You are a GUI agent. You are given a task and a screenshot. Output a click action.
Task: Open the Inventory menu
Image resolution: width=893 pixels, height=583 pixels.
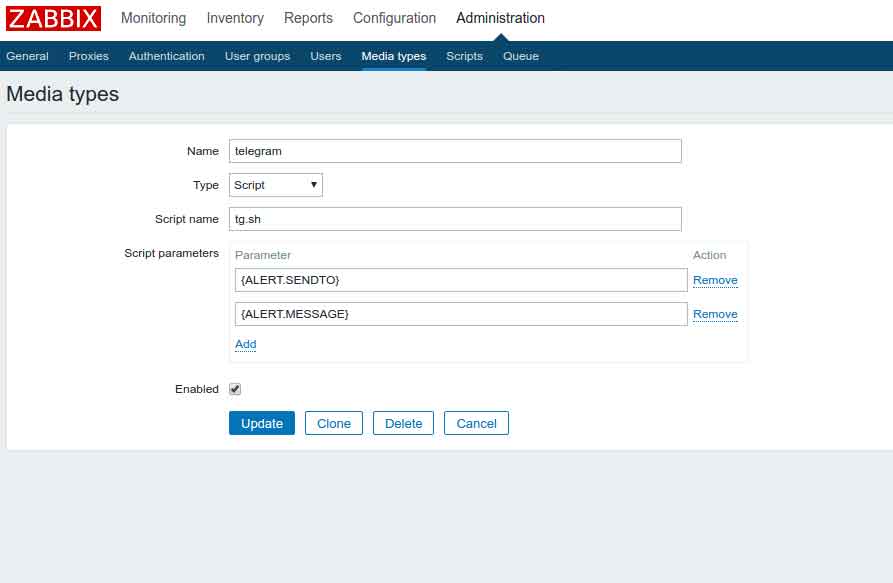click(235, 18)
